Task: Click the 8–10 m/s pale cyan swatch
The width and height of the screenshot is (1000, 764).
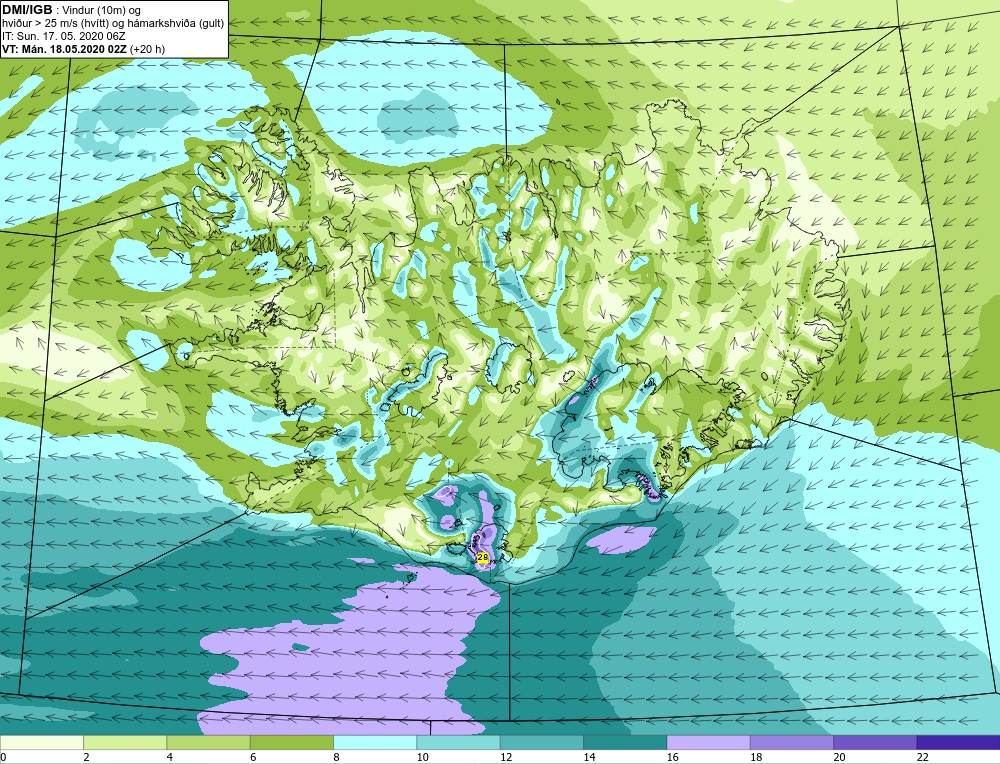Action: click(375, 742)
